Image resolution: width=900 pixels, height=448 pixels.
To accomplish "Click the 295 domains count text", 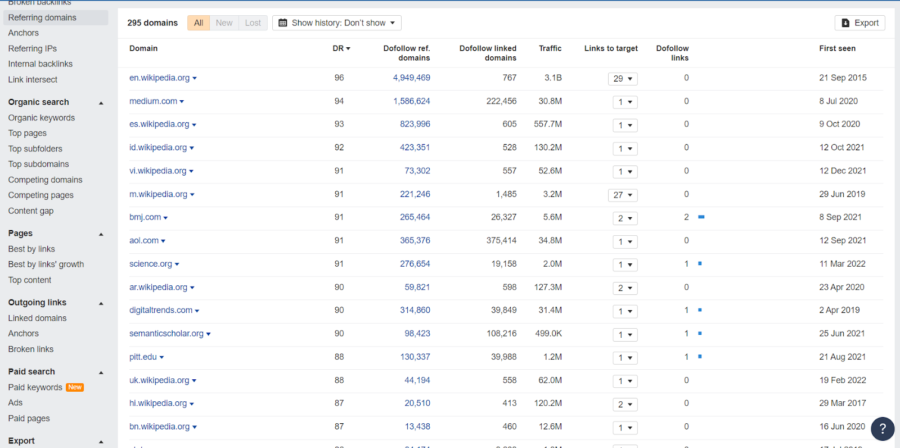I will click(x=153, y=23).
